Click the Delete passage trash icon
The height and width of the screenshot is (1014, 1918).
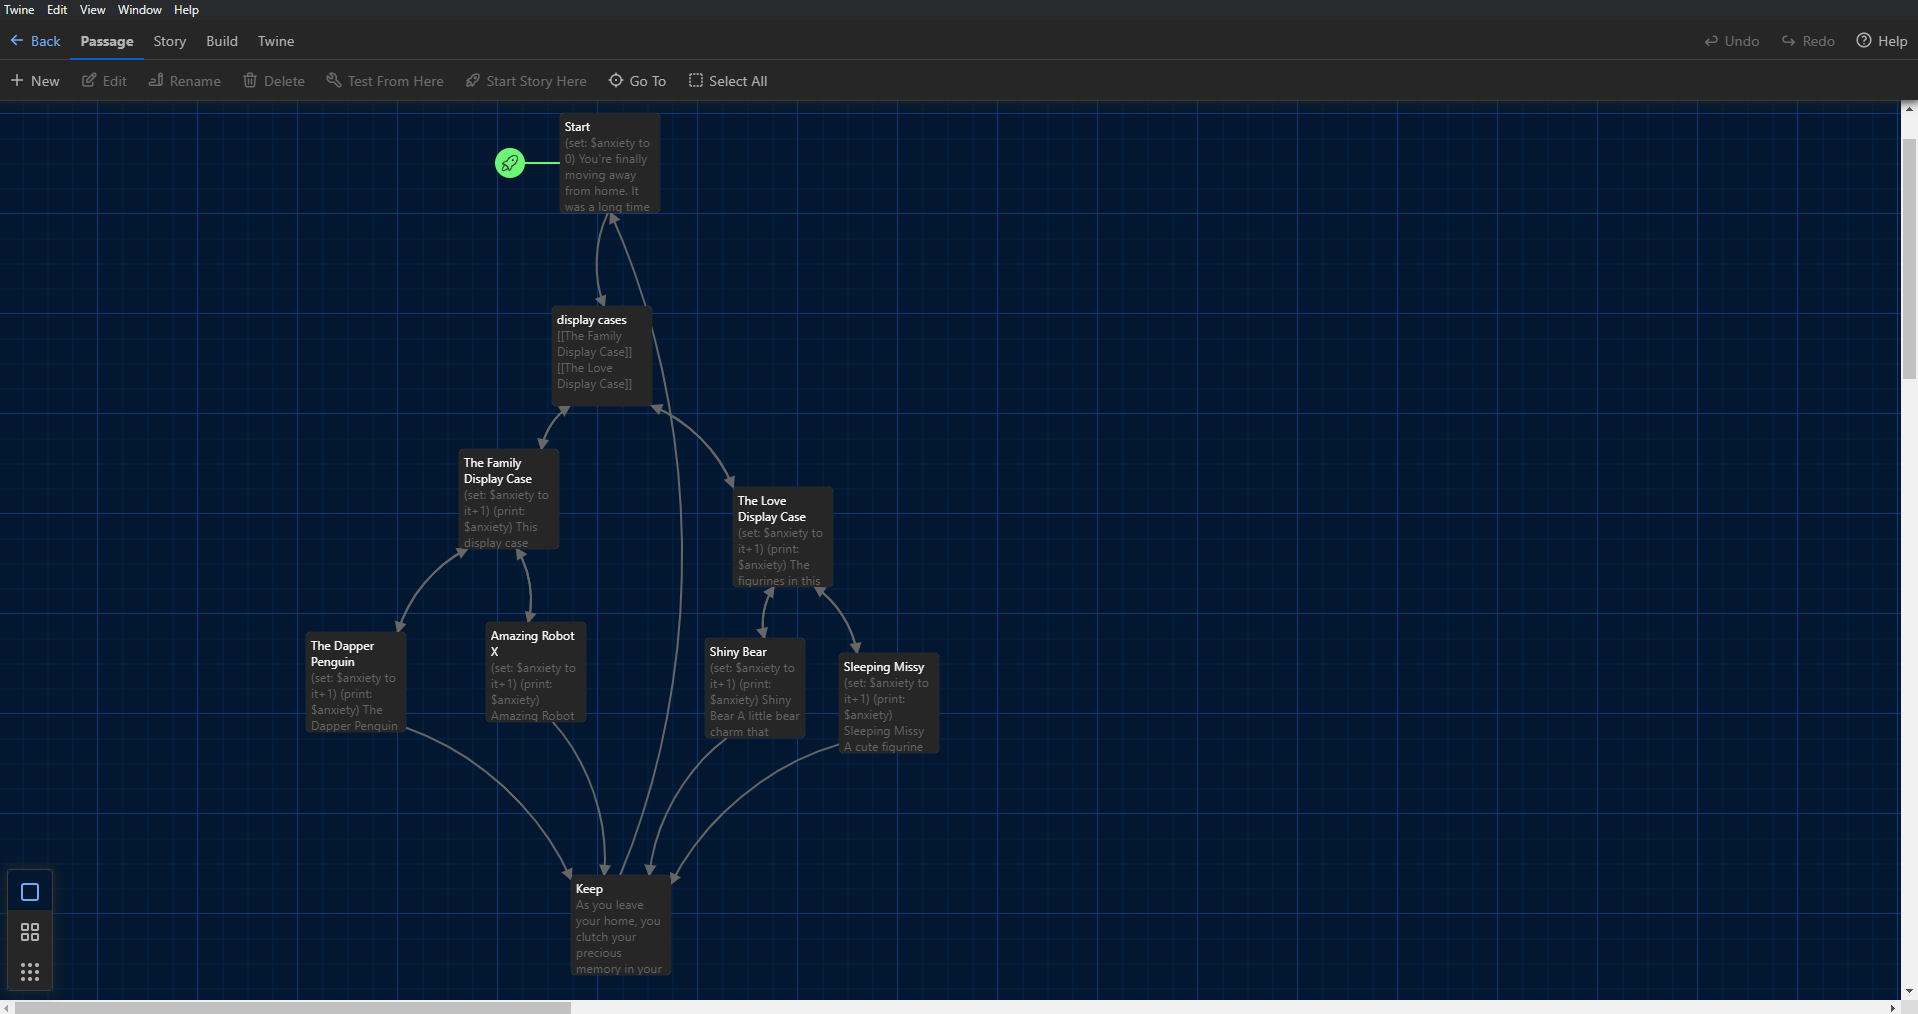pyautogui.click(x=250, y=80)
